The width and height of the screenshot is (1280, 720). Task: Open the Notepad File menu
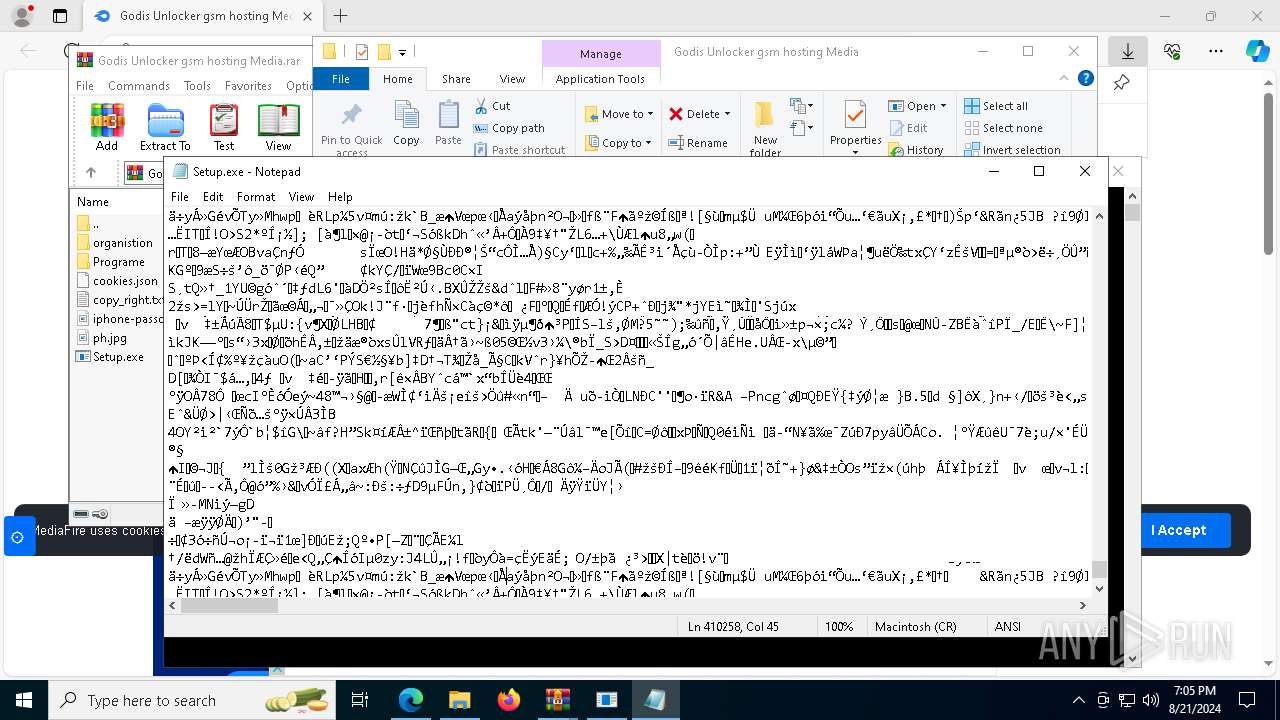[180, 197]
